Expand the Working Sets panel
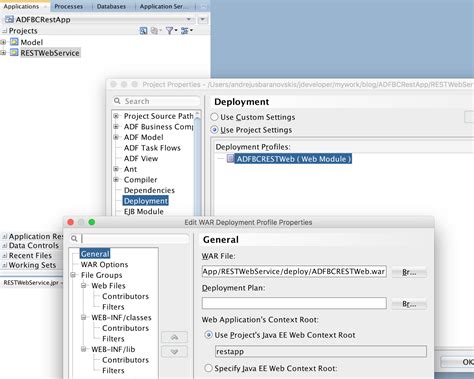 pos(4,265)
